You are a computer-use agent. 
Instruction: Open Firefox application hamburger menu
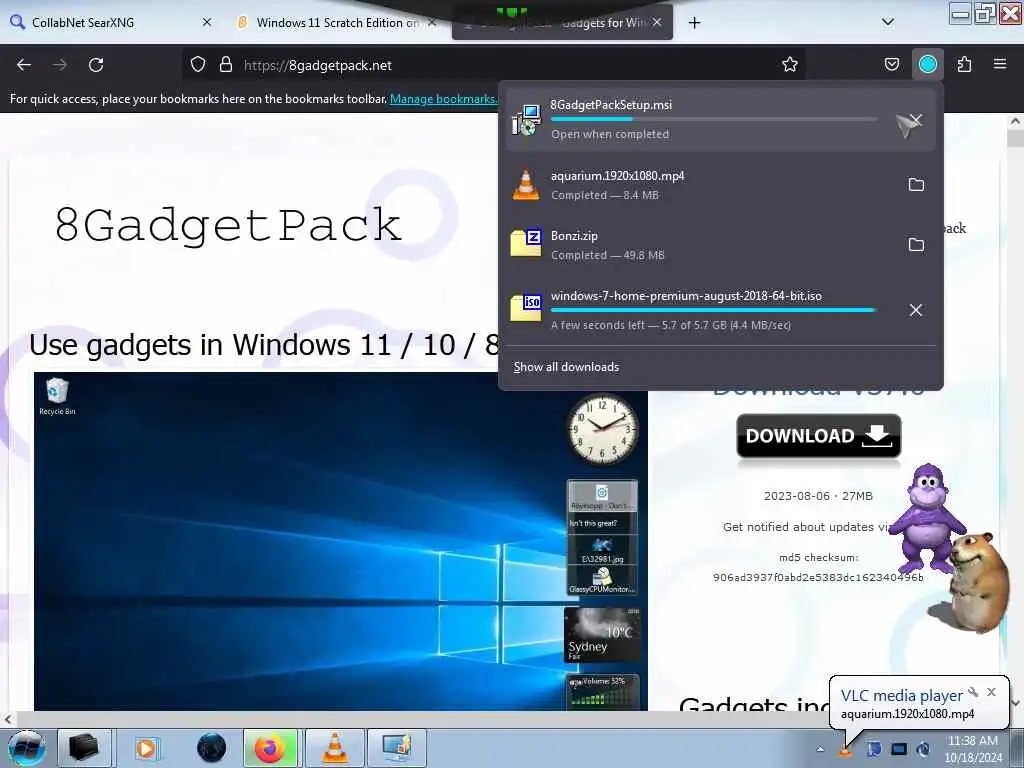999,65
